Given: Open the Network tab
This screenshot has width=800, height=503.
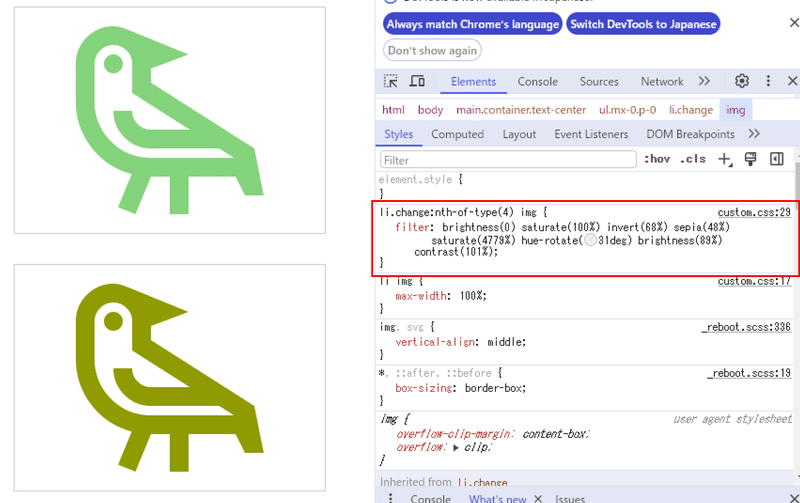Looking at the screenshot, I should click(x=662, y=82).
